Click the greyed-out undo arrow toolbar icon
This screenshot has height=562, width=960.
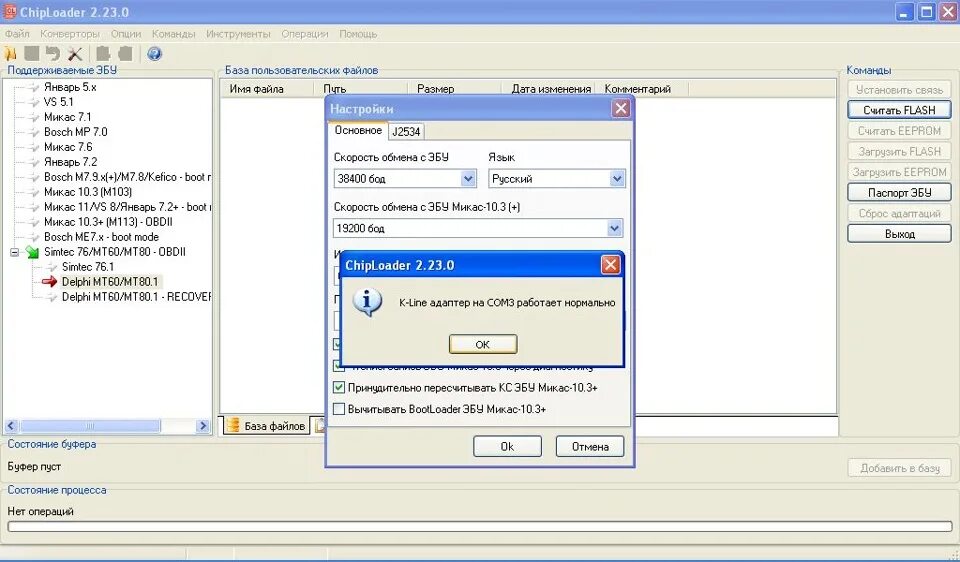[x=53, y=54]
